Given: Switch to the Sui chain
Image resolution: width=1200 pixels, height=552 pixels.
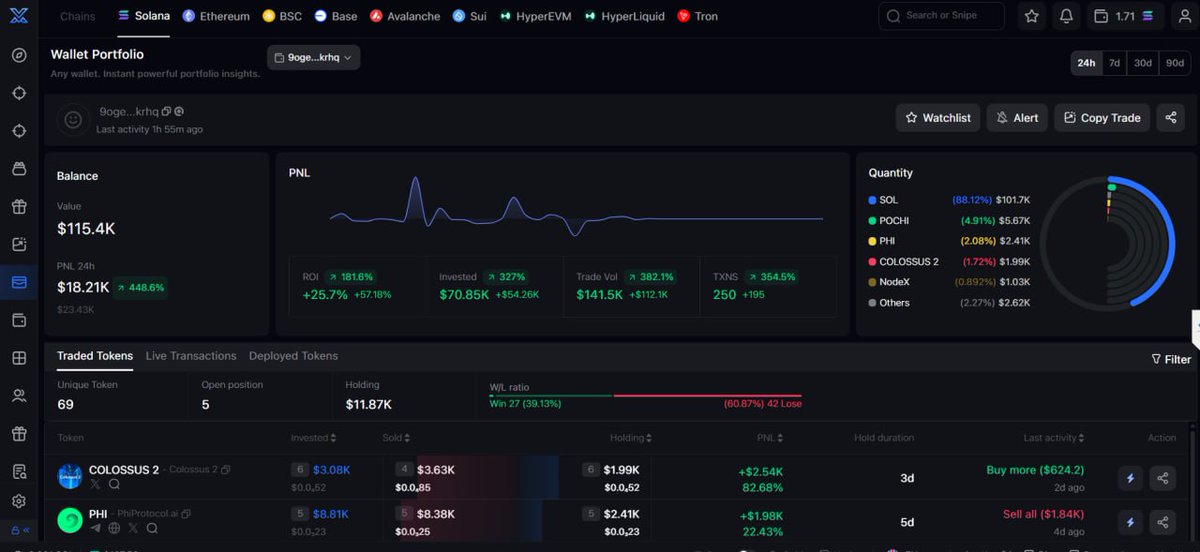Looking at the screenshot, I should (469, 16).
